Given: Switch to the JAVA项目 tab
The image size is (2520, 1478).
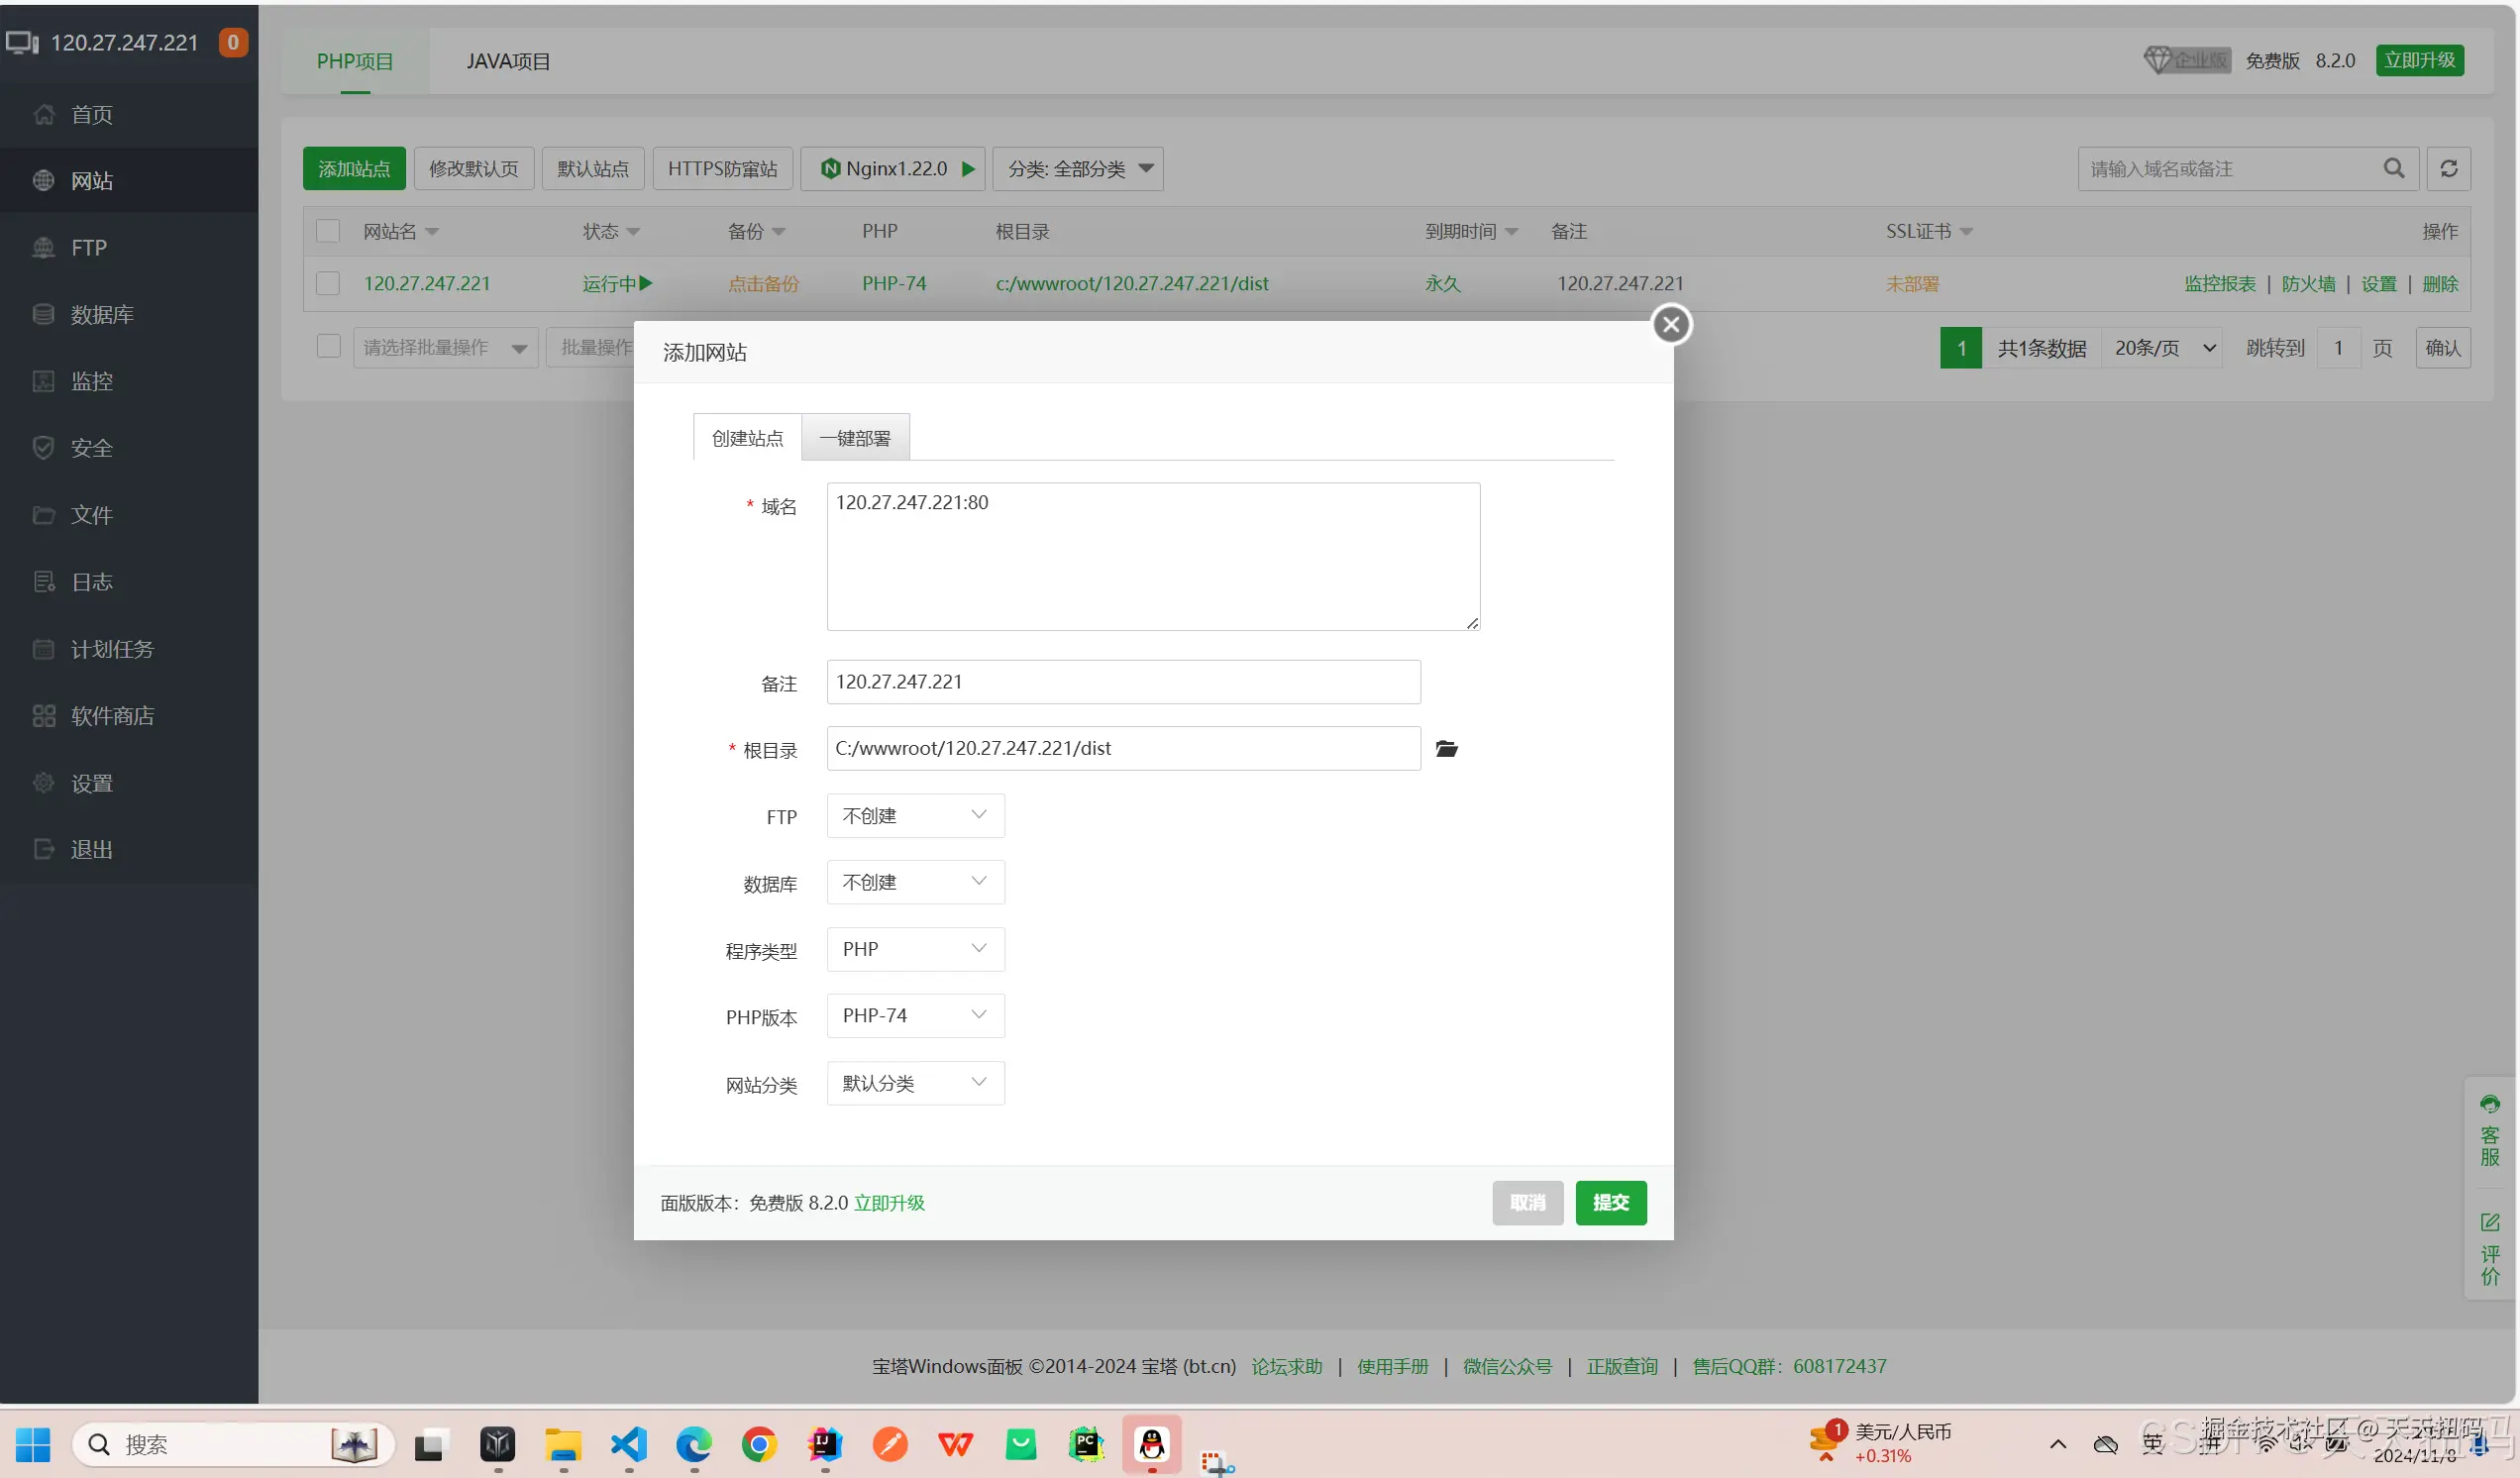Looking at the screenshot, I should coord(508,62).
